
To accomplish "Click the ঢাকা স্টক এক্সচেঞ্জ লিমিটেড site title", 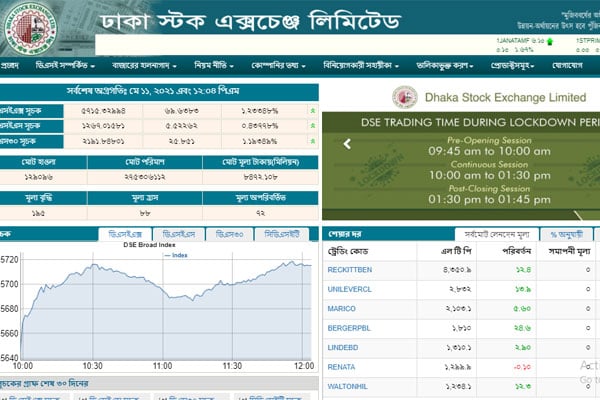I will click(251, 20).
